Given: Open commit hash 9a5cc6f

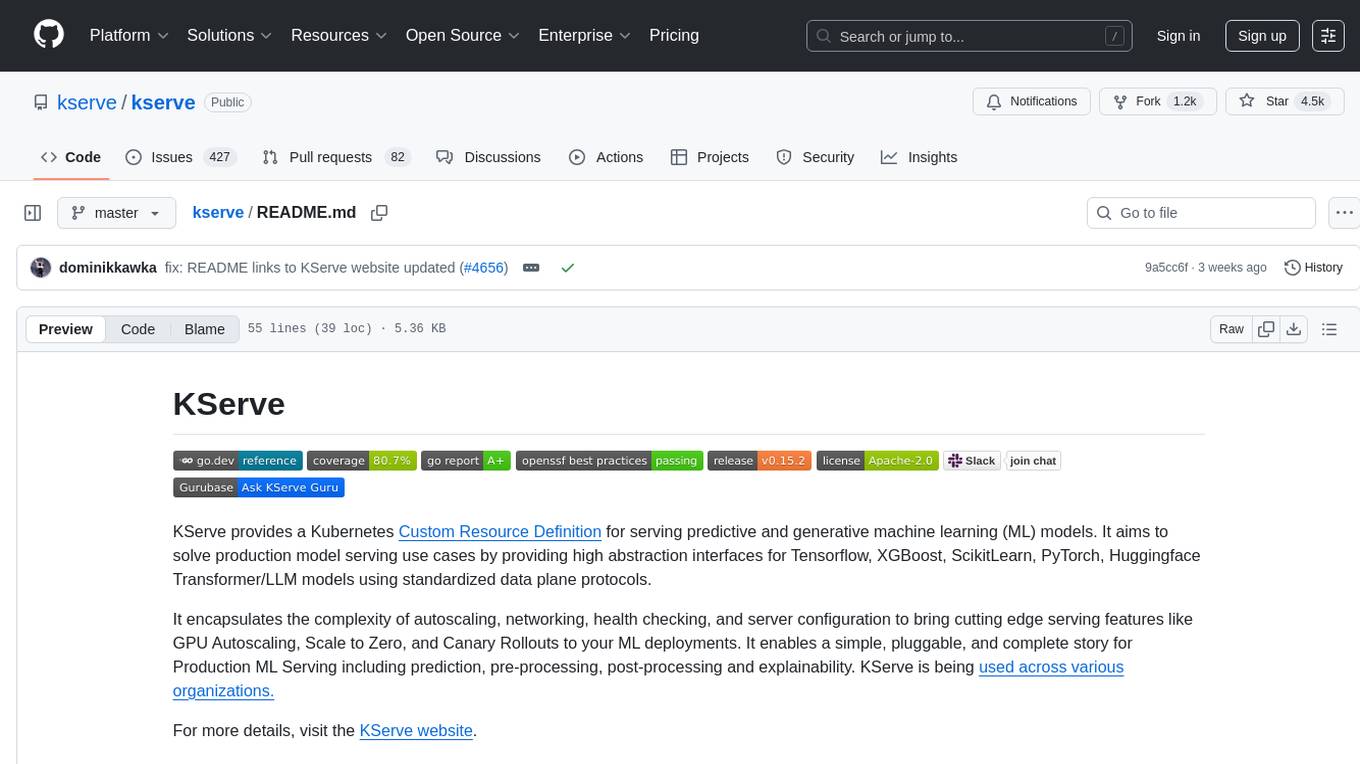Looking at the screenshot, I should (x=1166, y=268).
